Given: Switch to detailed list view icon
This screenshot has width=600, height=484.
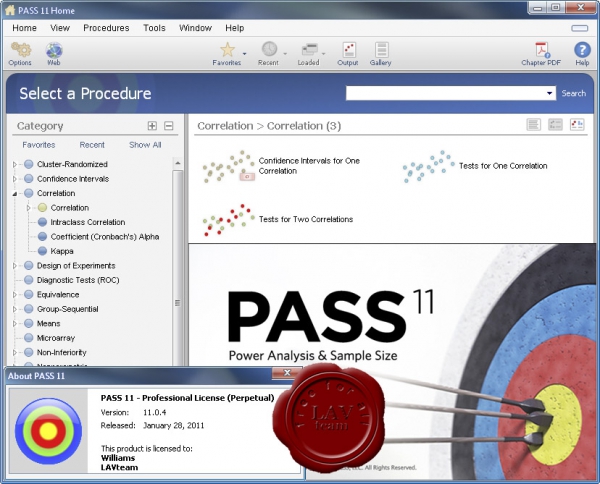Looking at the screenshot, I should click(x=555, y=124).
